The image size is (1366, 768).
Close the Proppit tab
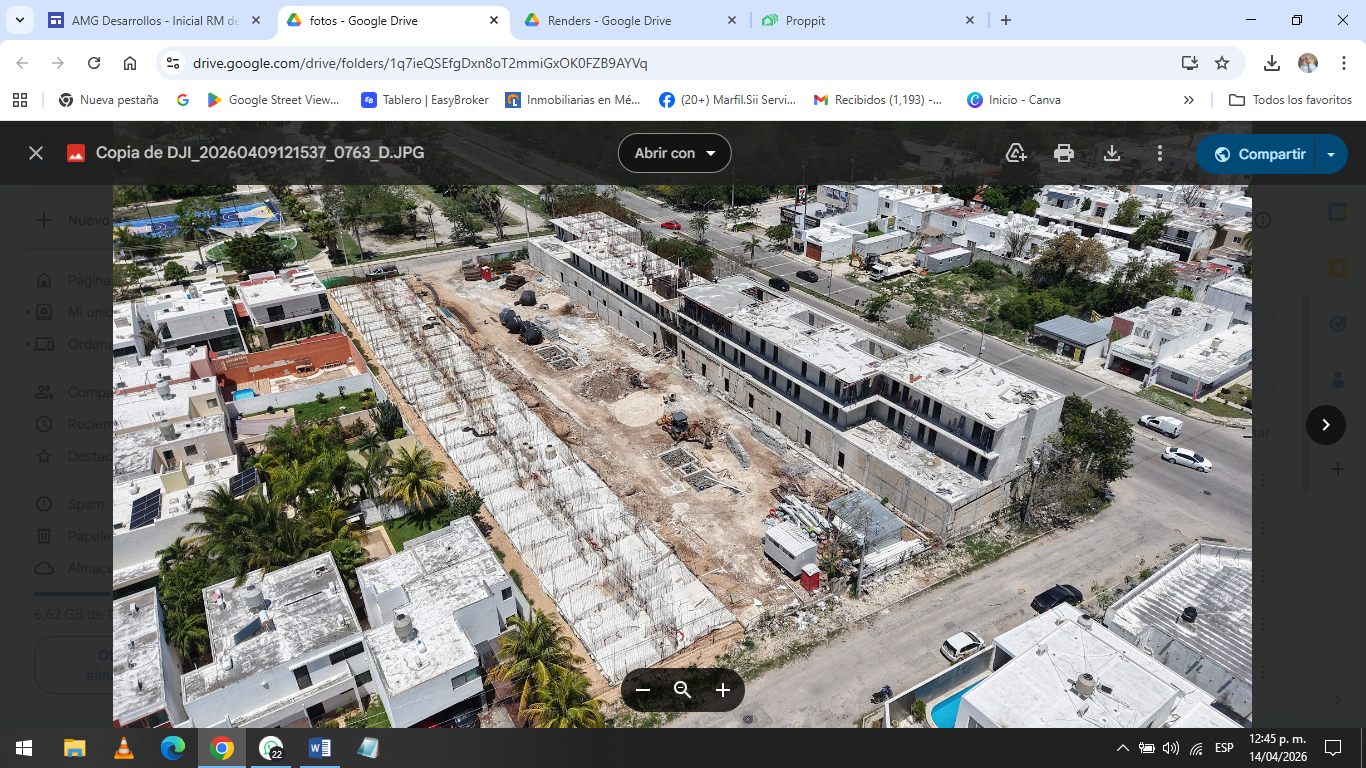pyautogui.click(x=970, y=20)
